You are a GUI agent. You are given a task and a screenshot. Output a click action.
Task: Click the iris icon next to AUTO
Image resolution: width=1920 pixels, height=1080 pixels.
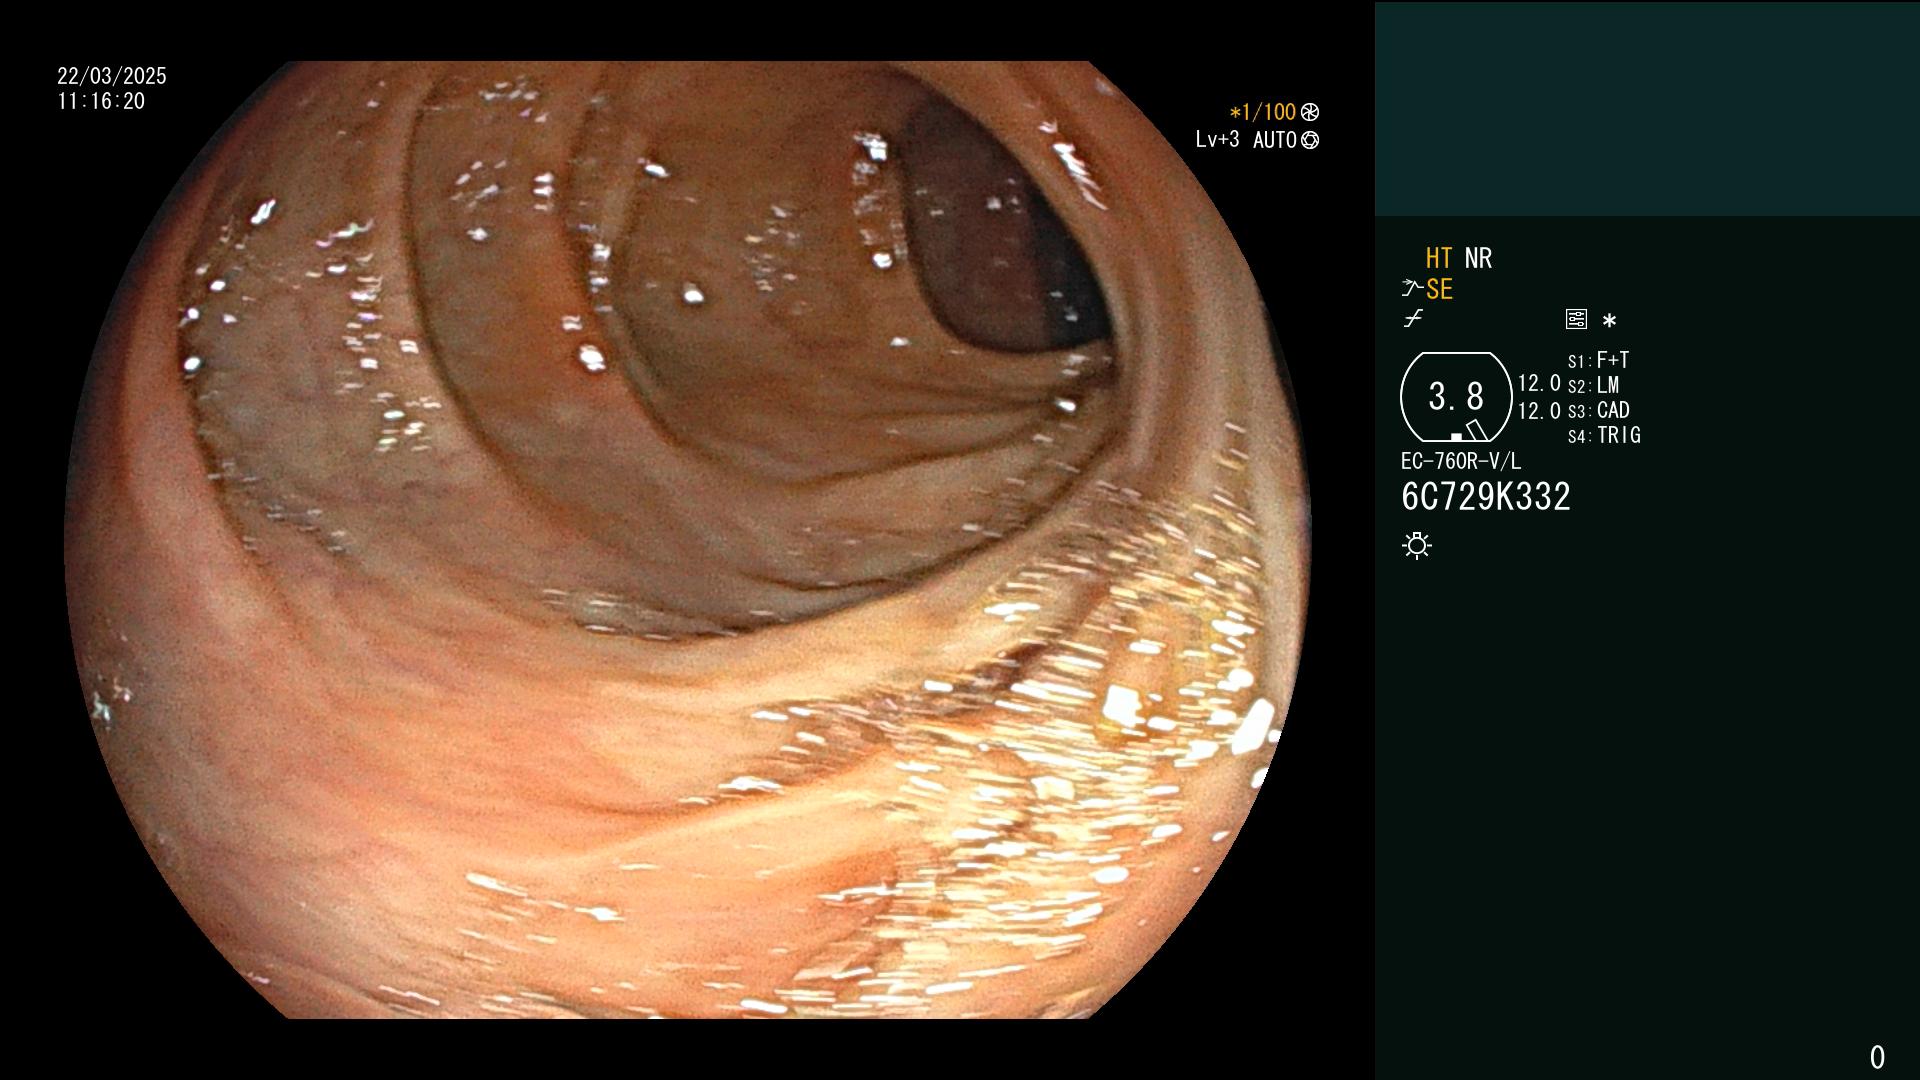pyautogui.click(x=1310, y=140)
